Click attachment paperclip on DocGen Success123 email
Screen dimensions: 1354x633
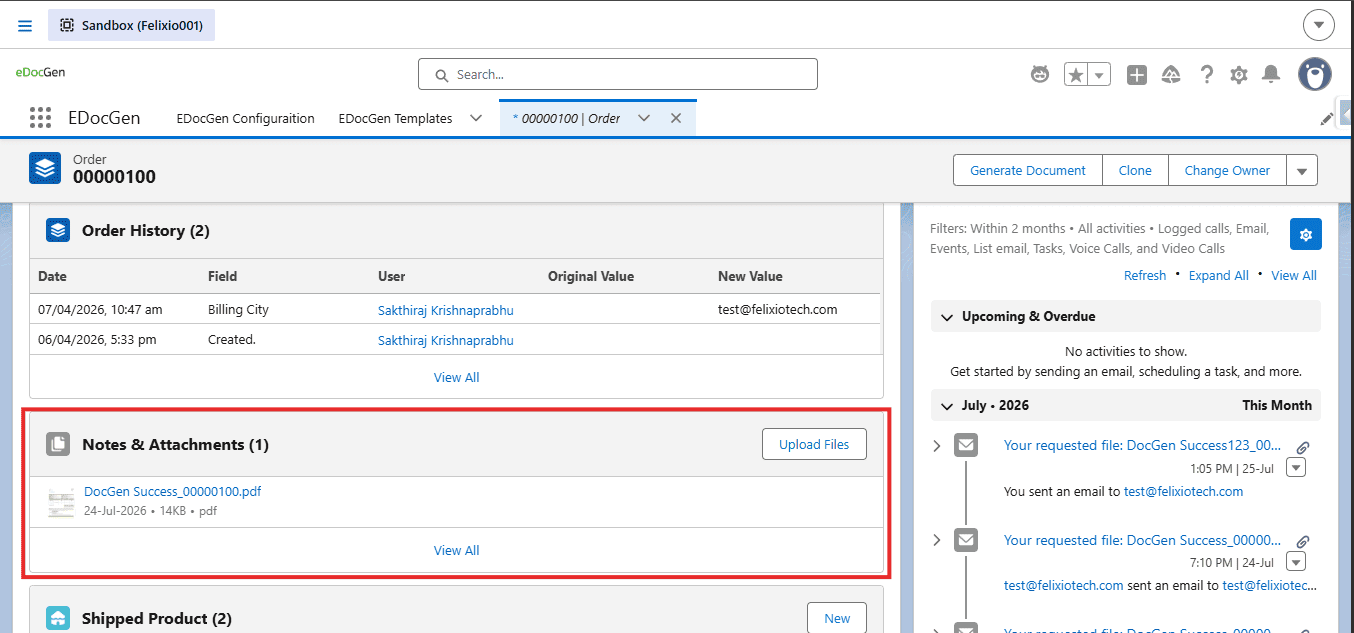(1303, 448)
